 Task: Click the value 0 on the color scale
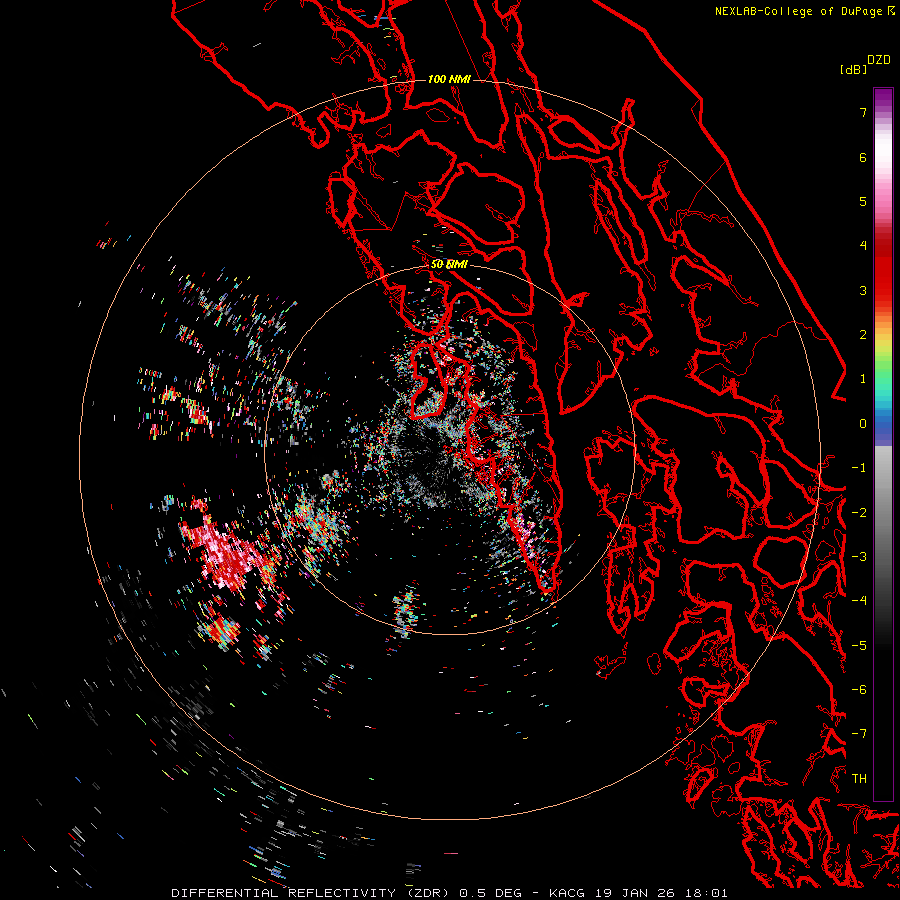point(863,424)
